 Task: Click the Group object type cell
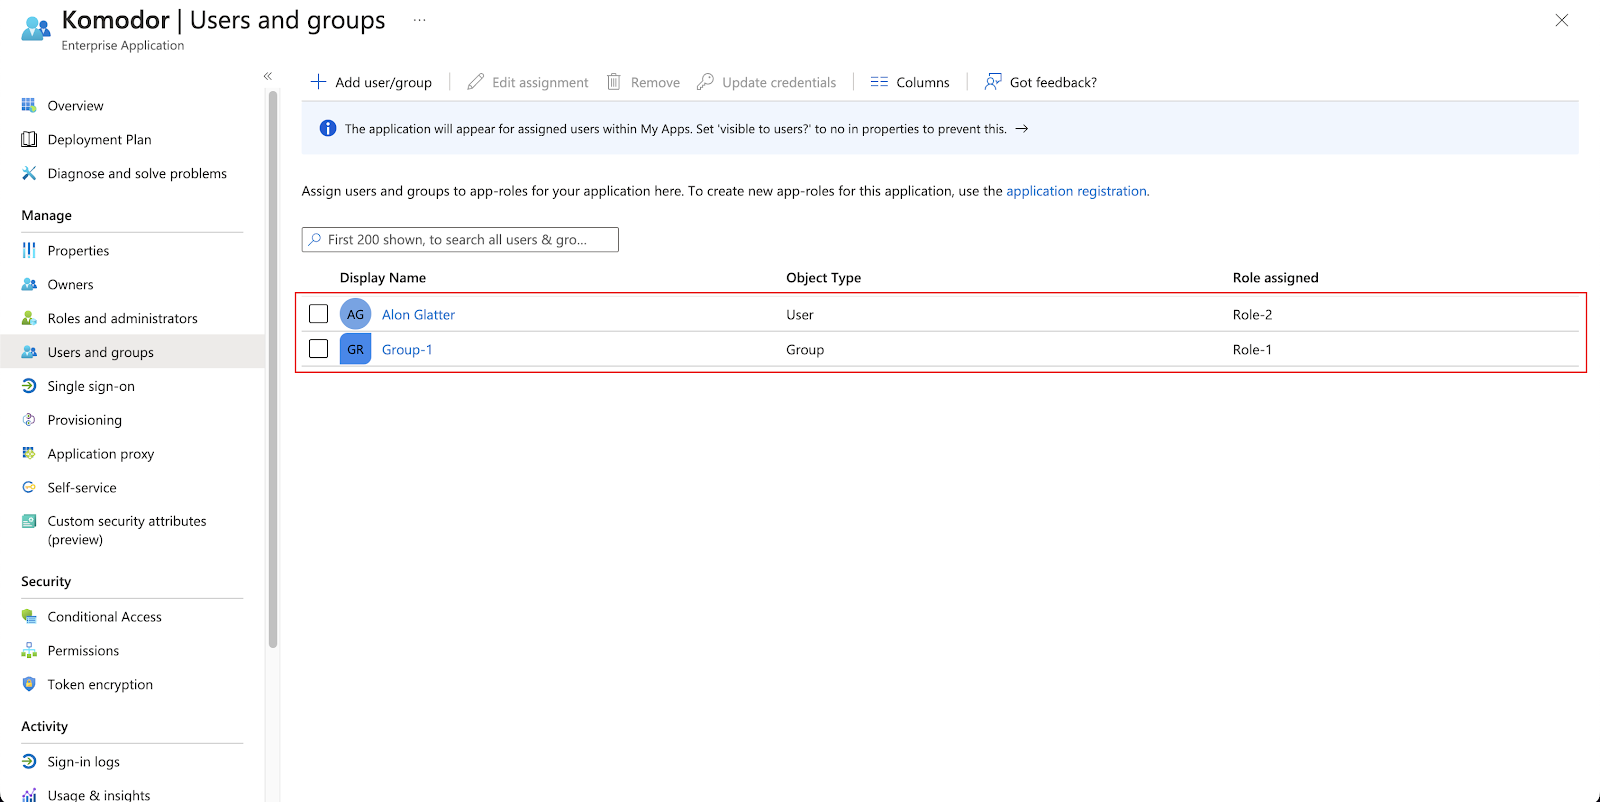(805, 349)
